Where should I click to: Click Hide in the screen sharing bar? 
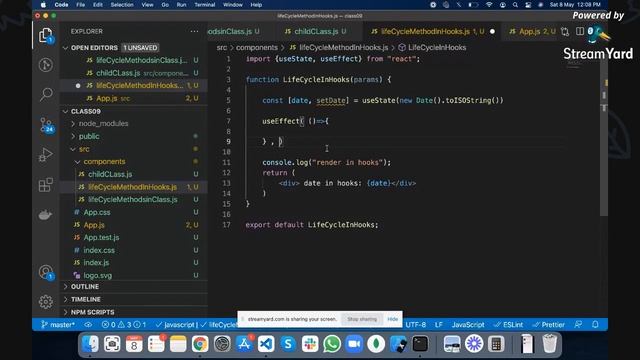[393, 319]
